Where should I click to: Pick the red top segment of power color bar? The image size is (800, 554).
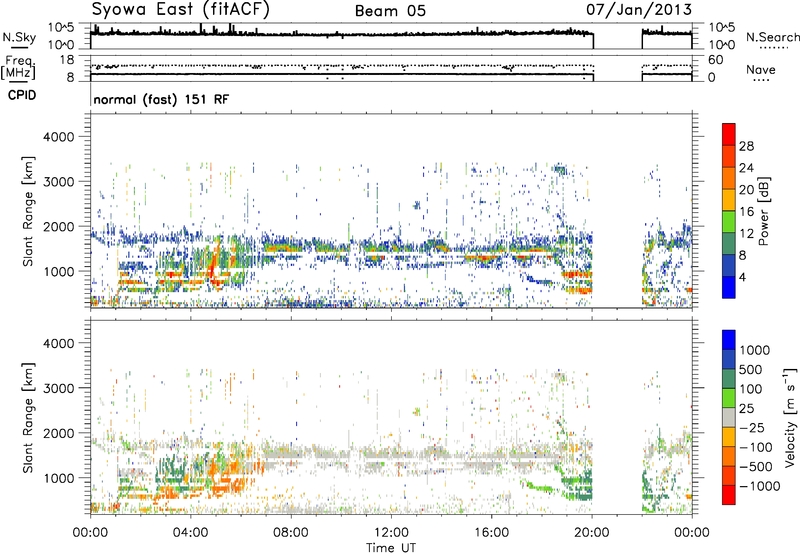729,134
